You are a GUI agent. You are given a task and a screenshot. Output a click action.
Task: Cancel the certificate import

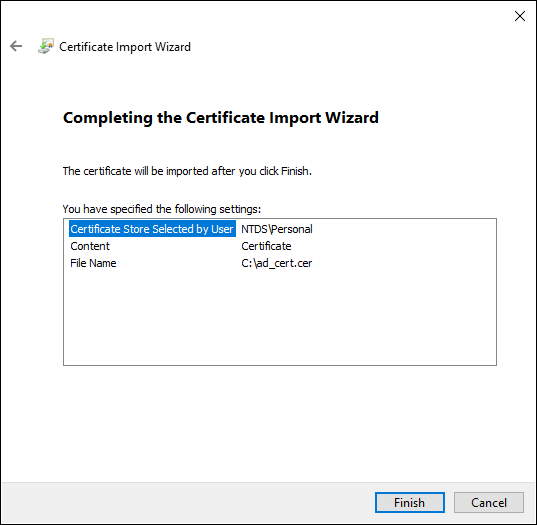point(489,502)
